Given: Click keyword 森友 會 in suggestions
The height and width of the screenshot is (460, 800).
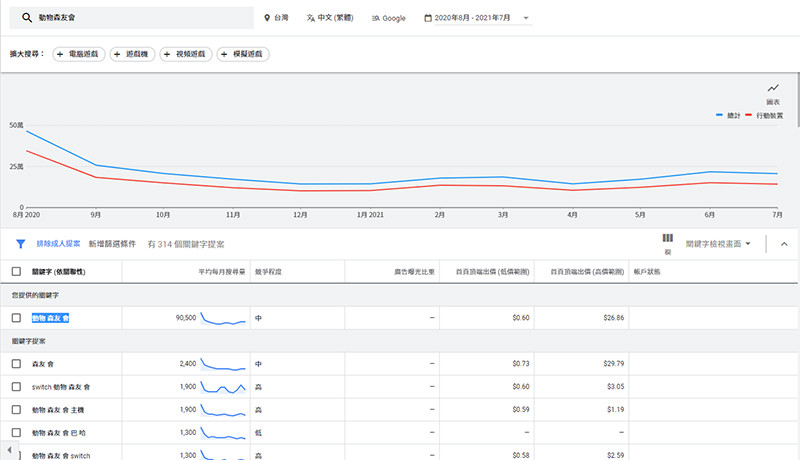Looking at the screenshot, I should coord(43,364).
